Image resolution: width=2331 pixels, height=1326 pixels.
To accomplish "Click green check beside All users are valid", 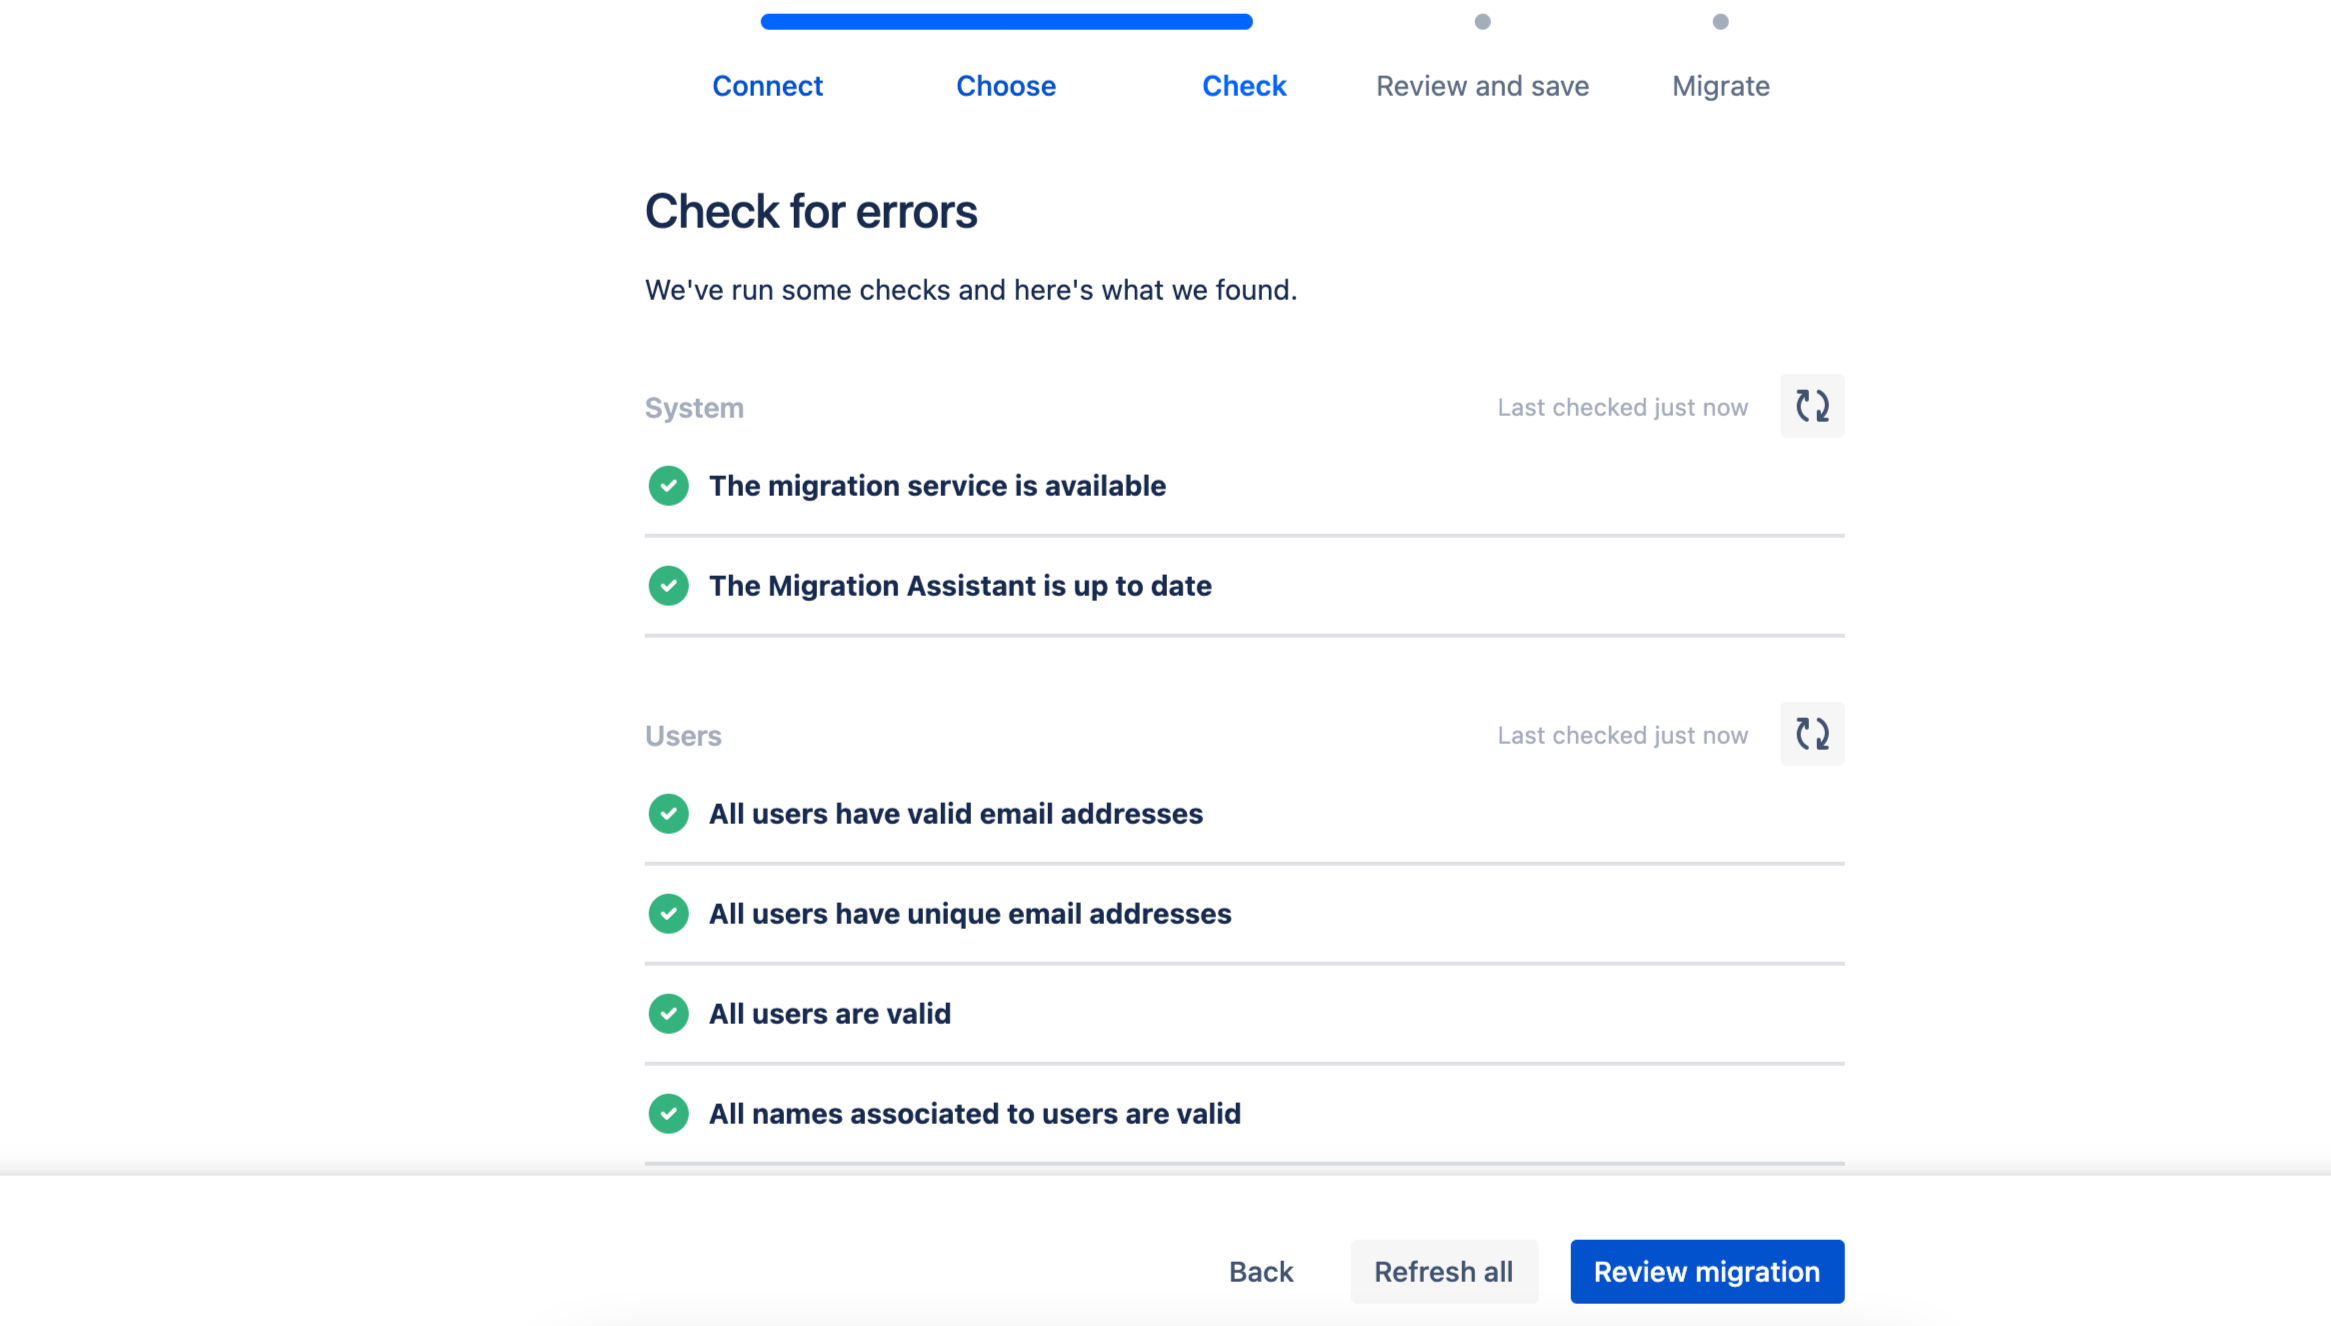I will point(668,1014).
